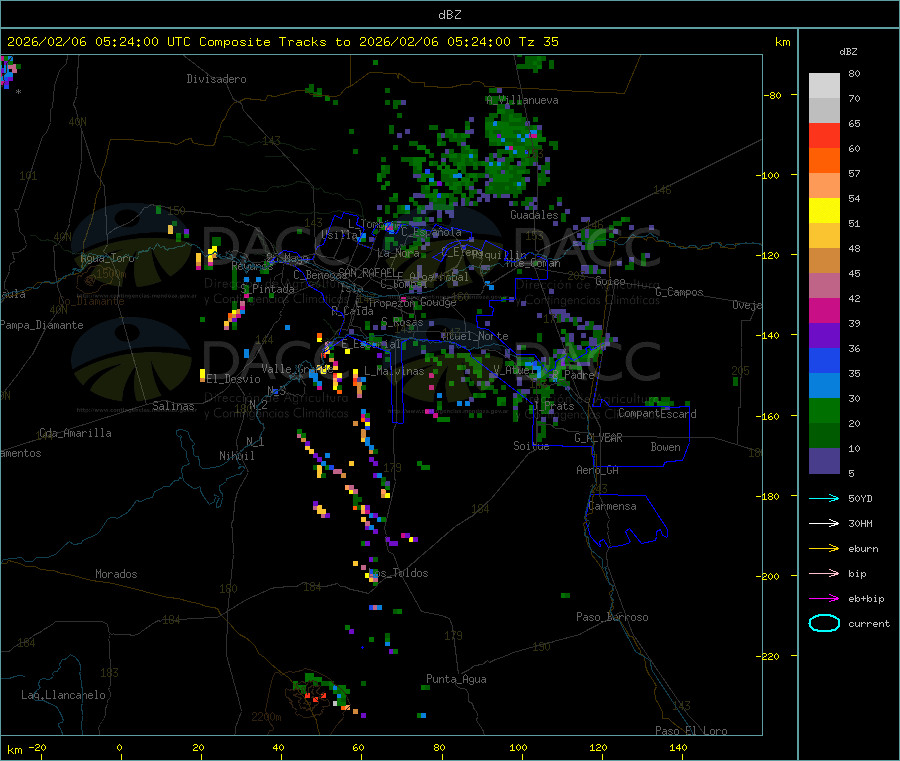Screen dimensions: 900x761
Task: Click the red echo cluster near 2200m volcano
Action: coord(315,697)
